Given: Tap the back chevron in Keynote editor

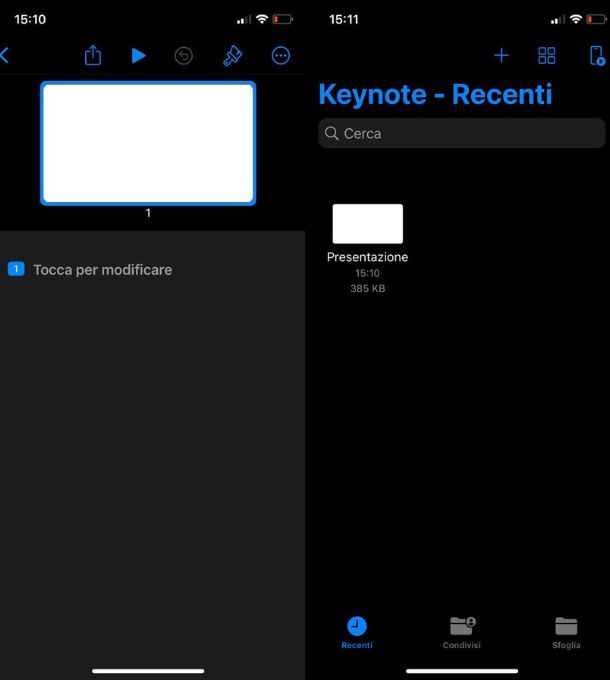Looking at the screenshot, I should coord(5,56).
